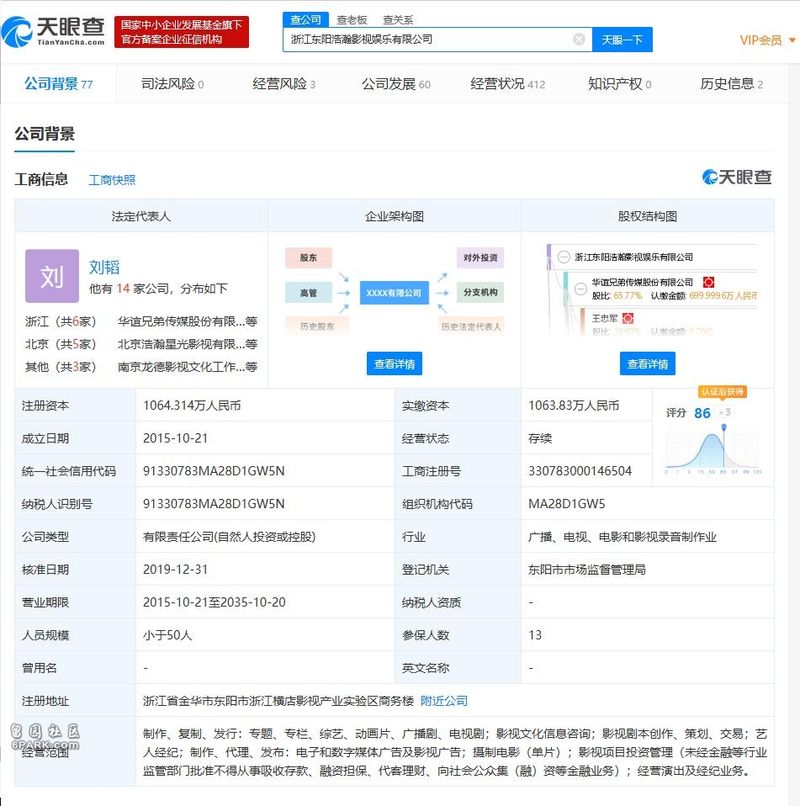Click the 对外投资 box in diagram

coord(480,258)
